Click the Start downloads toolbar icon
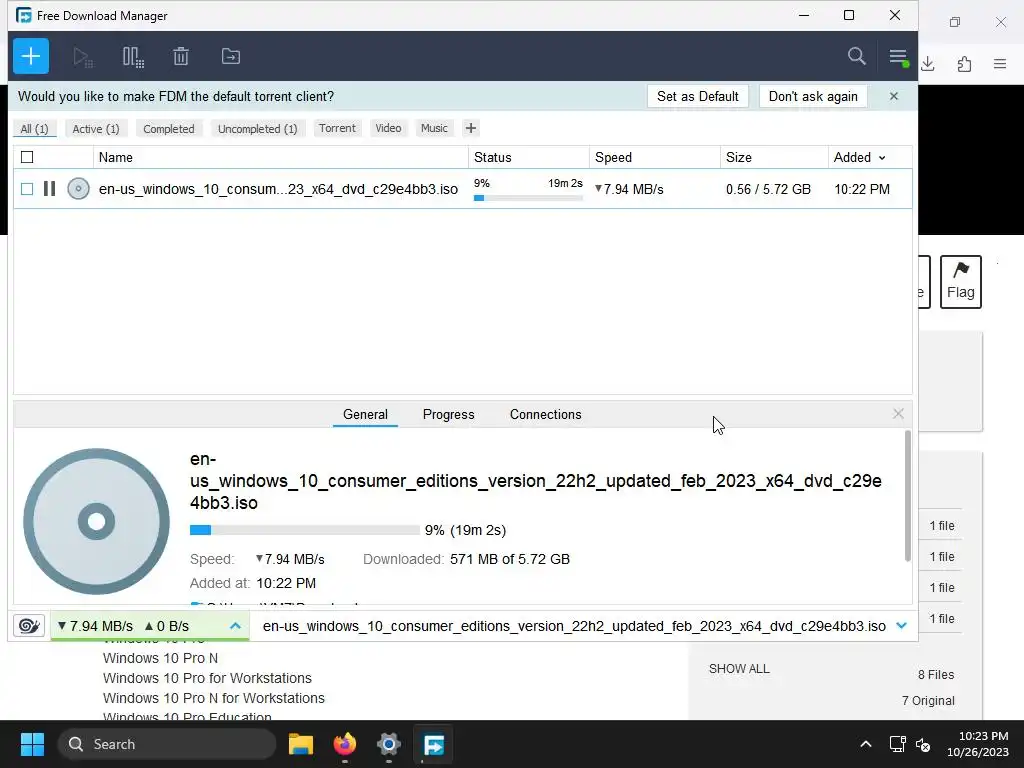The image size is (1024, 768). click(82, 57)
